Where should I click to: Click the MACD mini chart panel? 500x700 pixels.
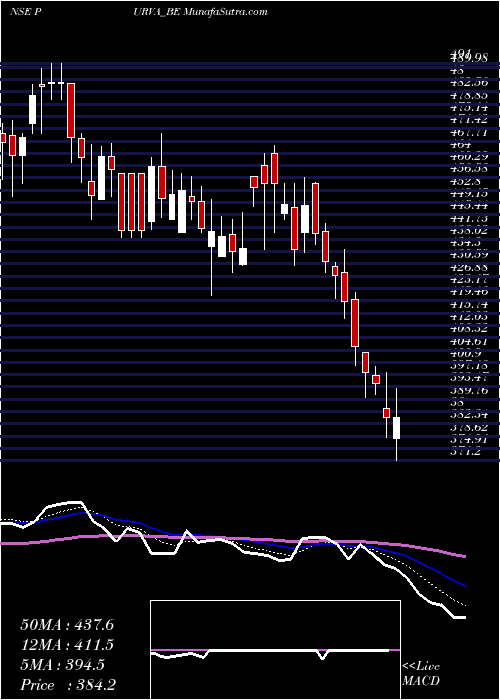click(275, 650)
